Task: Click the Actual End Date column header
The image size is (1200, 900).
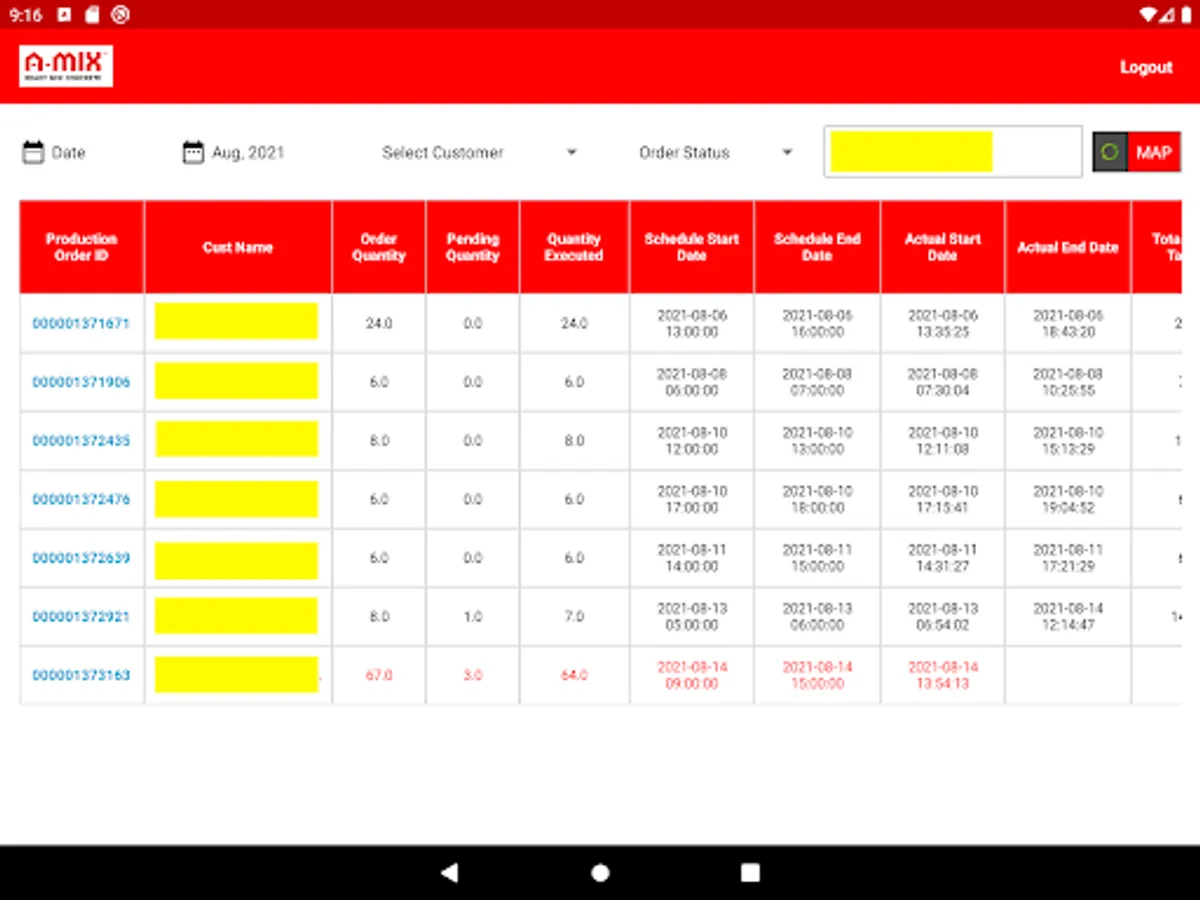Action: 1068,247
